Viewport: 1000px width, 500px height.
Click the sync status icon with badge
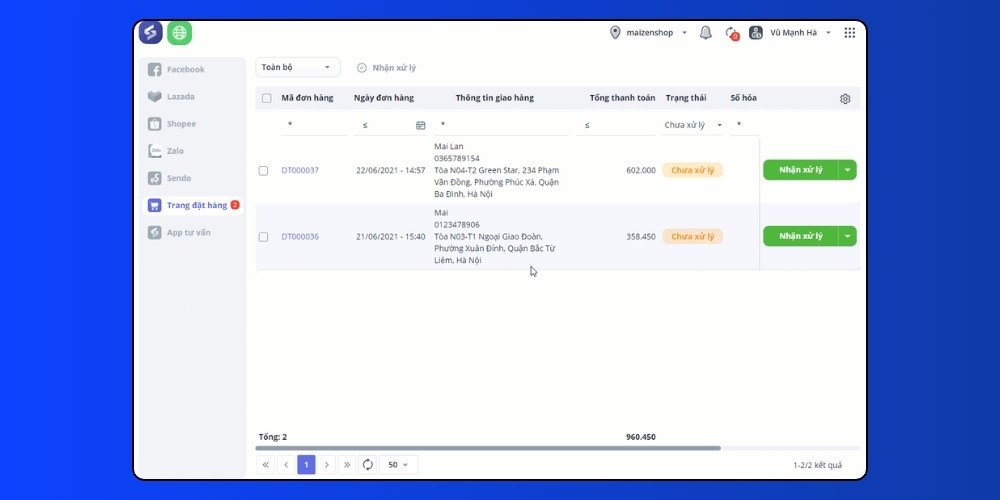tap(731, 33)
